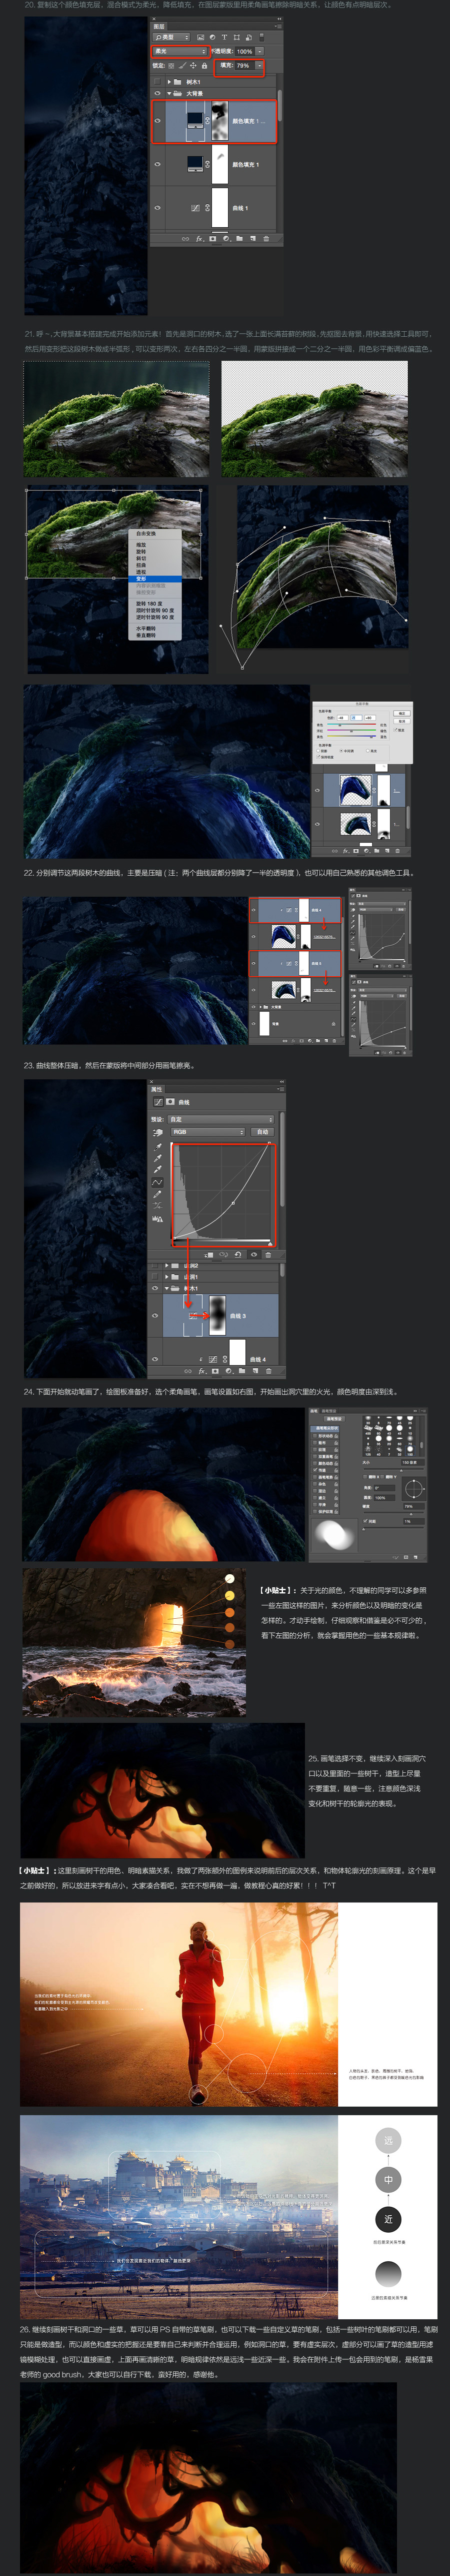Select the edit points curve tool
The width and height of the screenshot is (450, 2576).
click(x=157, y=1182)
